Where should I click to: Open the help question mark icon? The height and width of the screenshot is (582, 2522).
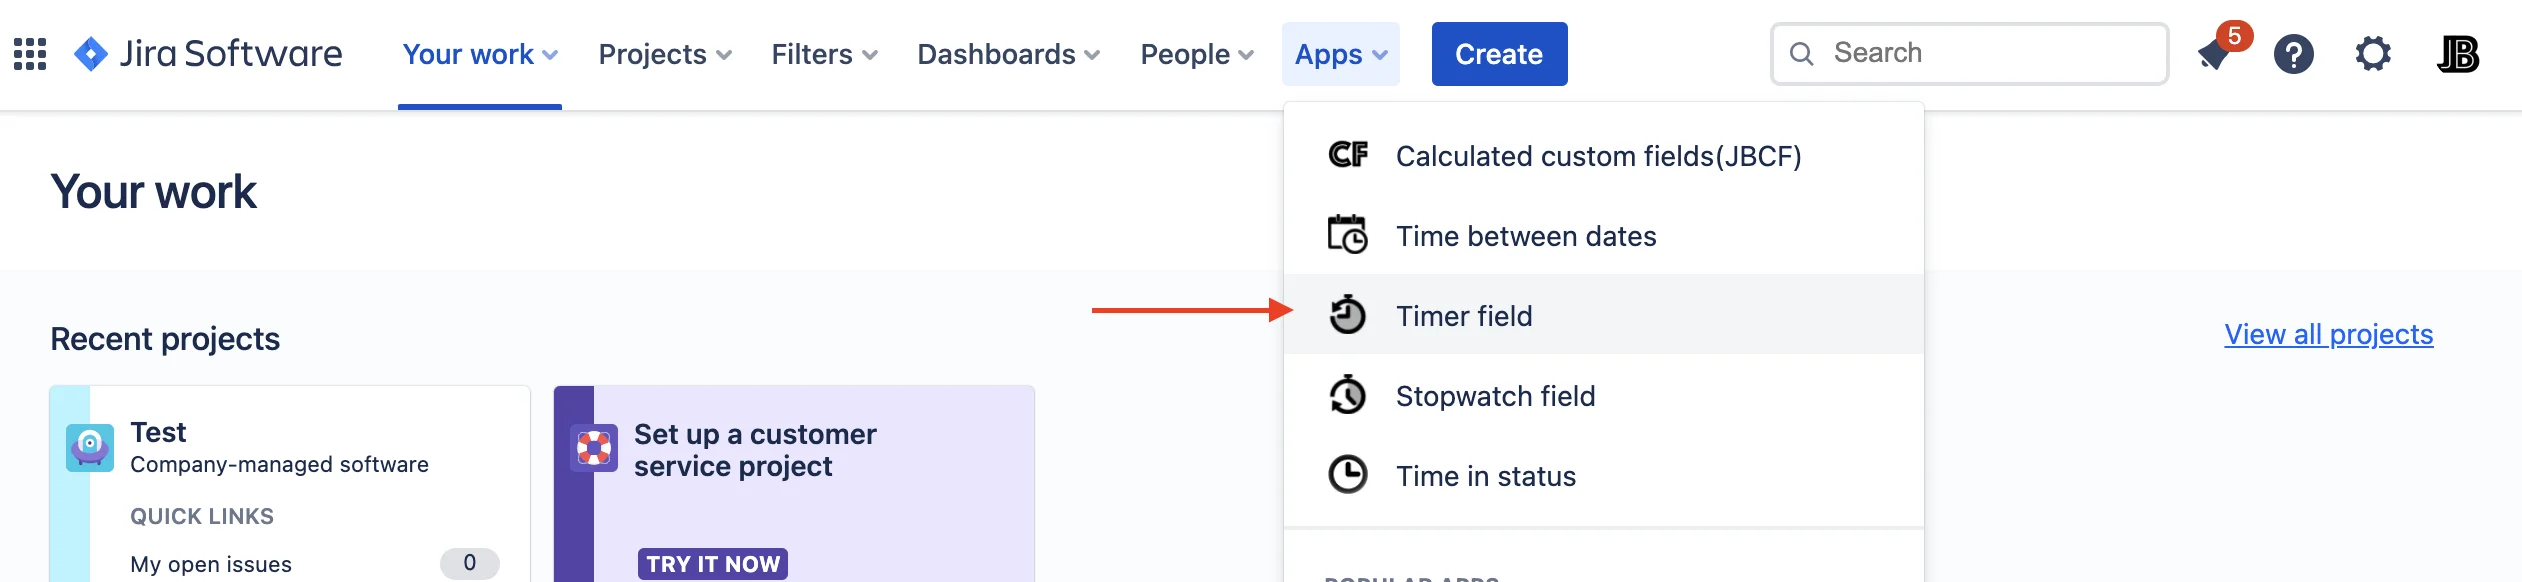point(2294,54)
